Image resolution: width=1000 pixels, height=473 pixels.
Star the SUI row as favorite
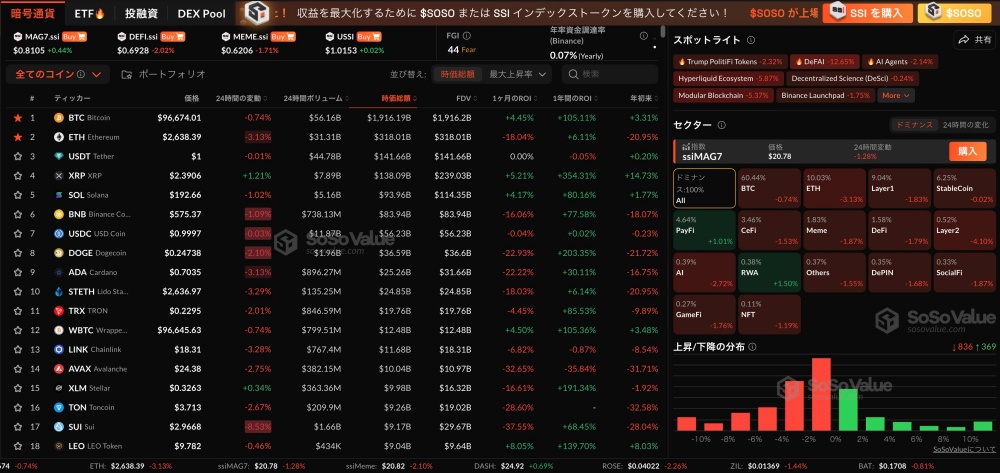coord(18,426)
